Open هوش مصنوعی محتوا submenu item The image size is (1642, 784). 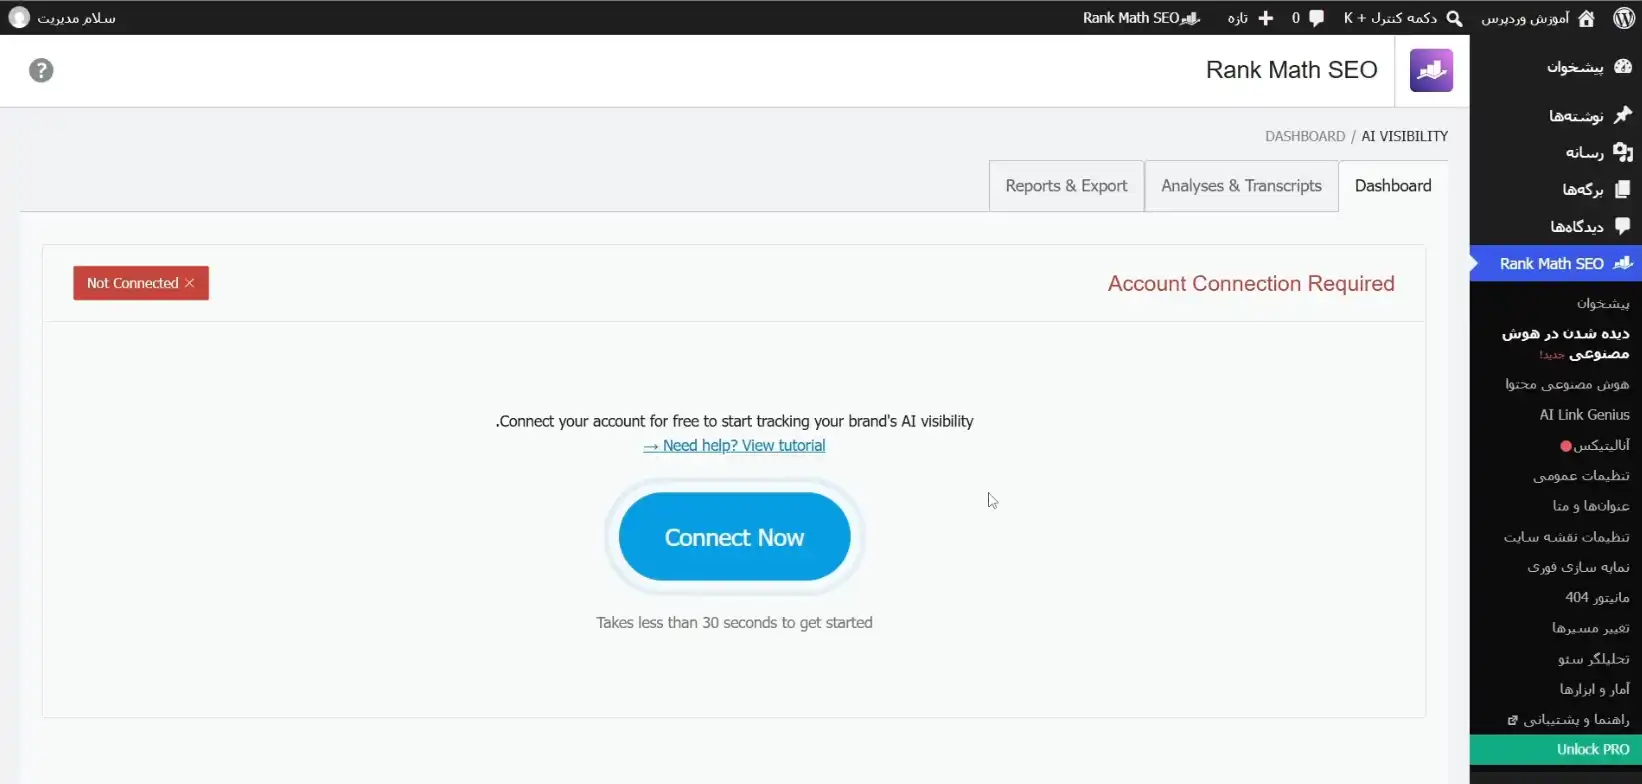[x=1567, y=384]
